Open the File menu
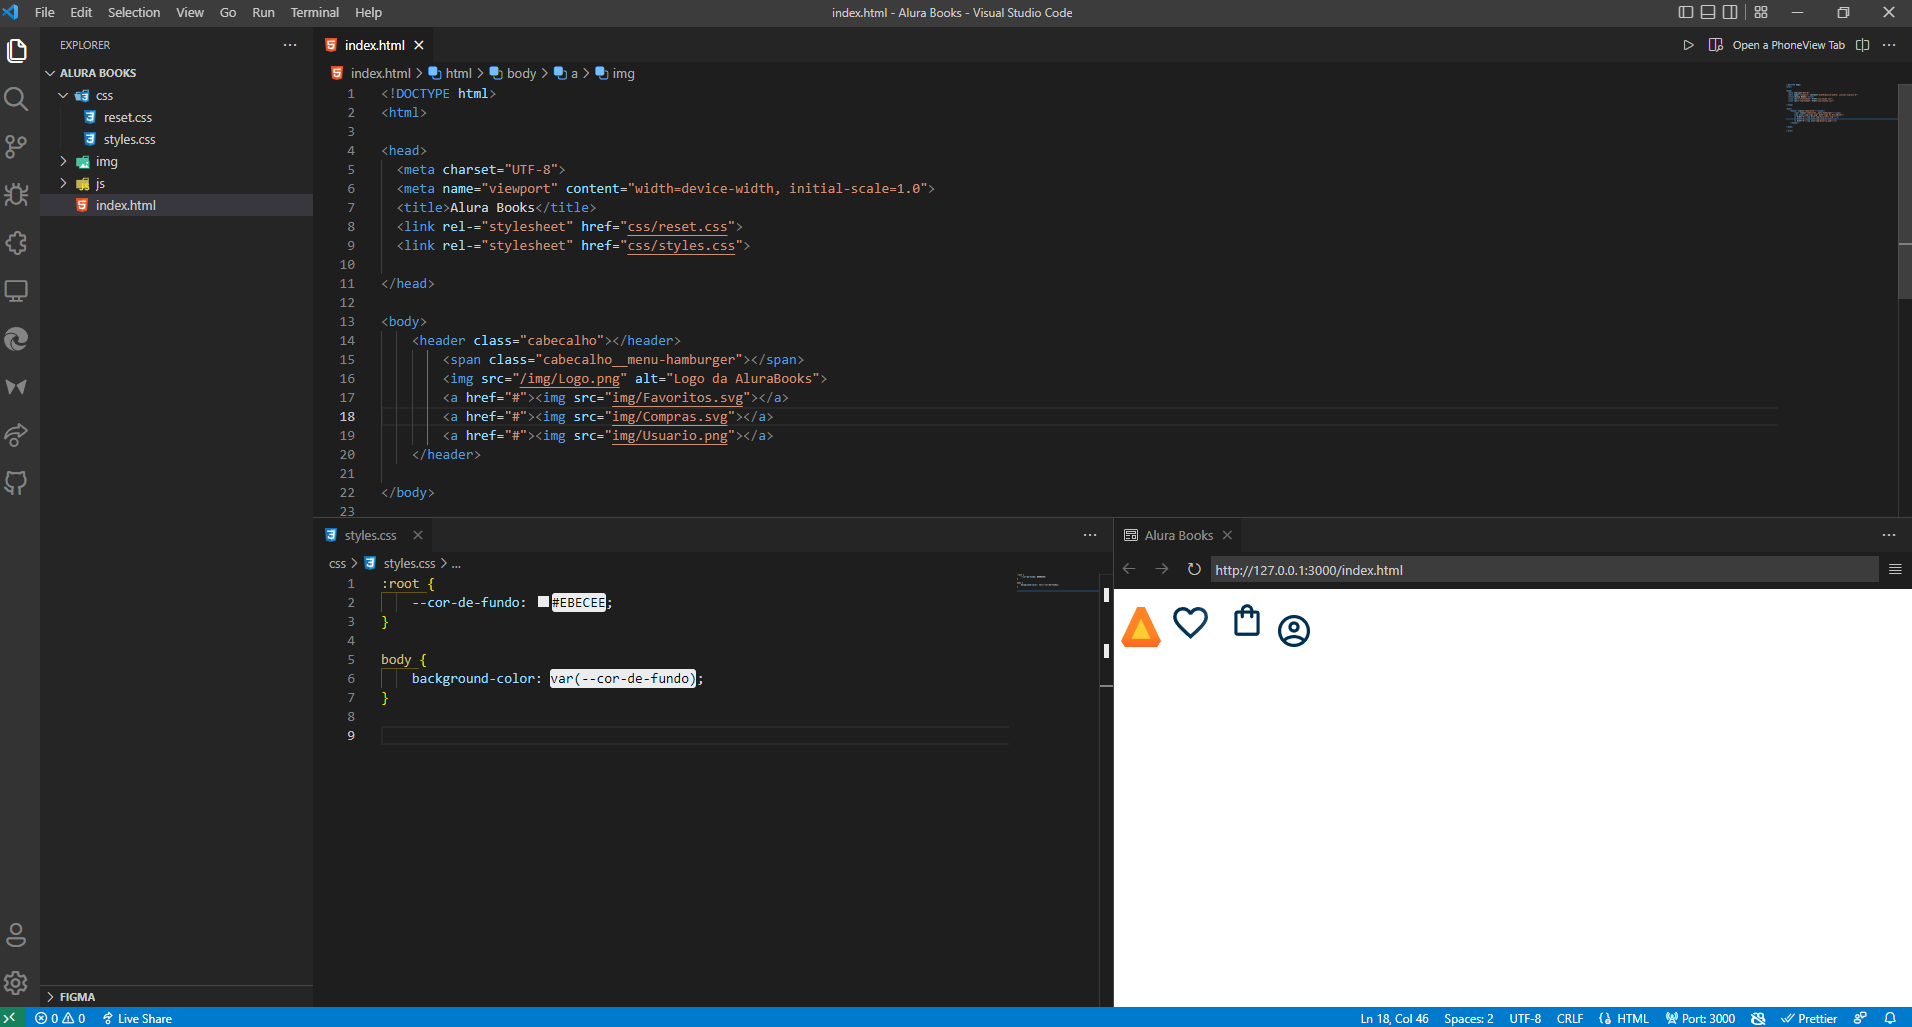 45,12
